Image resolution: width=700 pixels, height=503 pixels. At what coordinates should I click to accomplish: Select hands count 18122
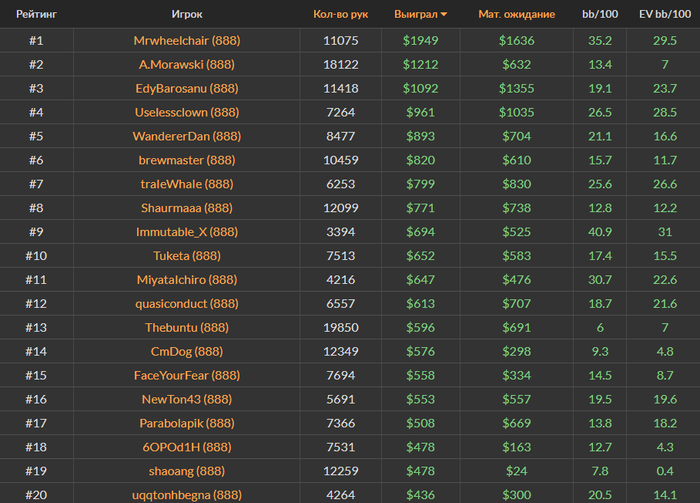coord(341,65)
